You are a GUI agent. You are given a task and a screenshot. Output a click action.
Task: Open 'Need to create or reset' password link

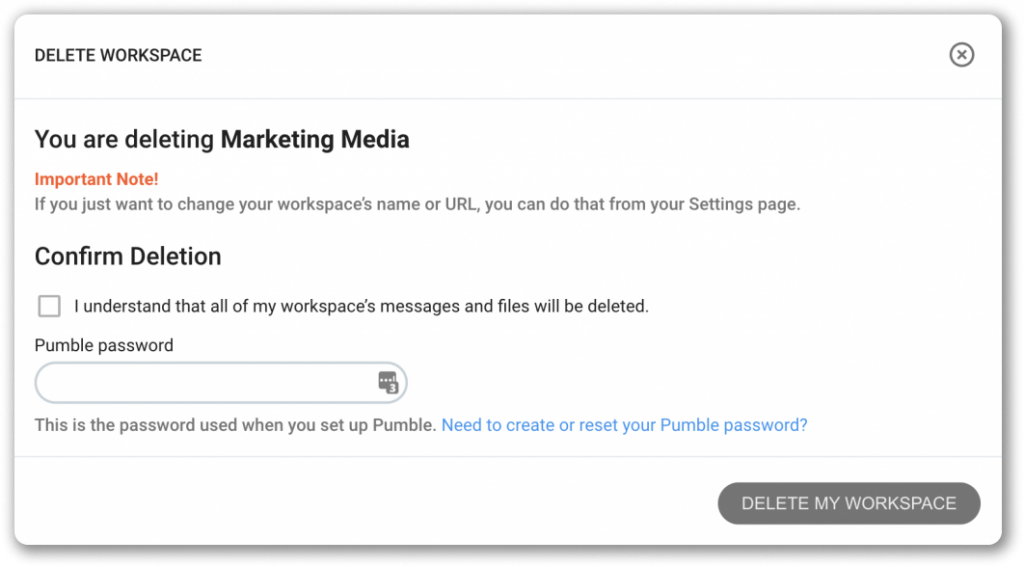click(624, 425)
